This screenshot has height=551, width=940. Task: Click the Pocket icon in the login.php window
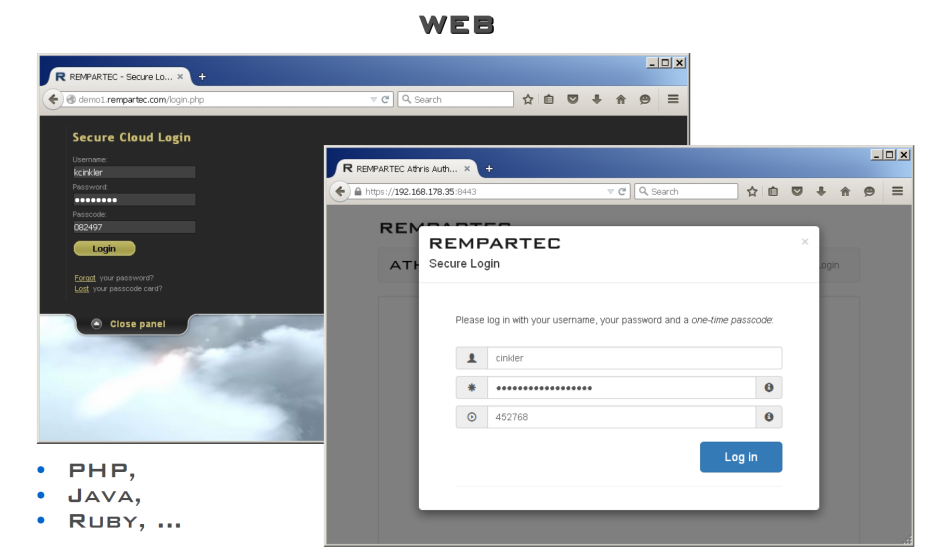click(x=573, y=100)
